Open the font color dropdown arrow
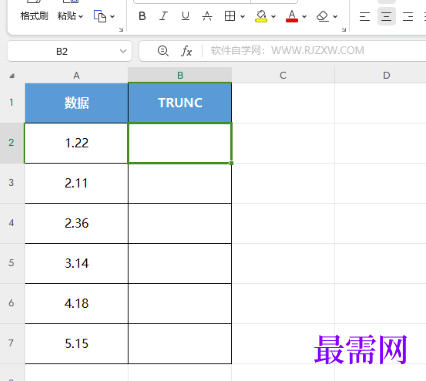426x381 pixels. 304,16
